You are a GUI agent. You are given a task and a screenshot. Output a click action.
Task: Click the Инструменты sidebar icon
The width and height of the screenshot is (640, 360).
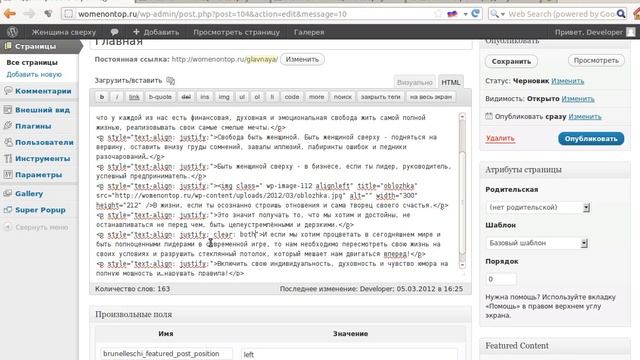(x=8, y=158)
